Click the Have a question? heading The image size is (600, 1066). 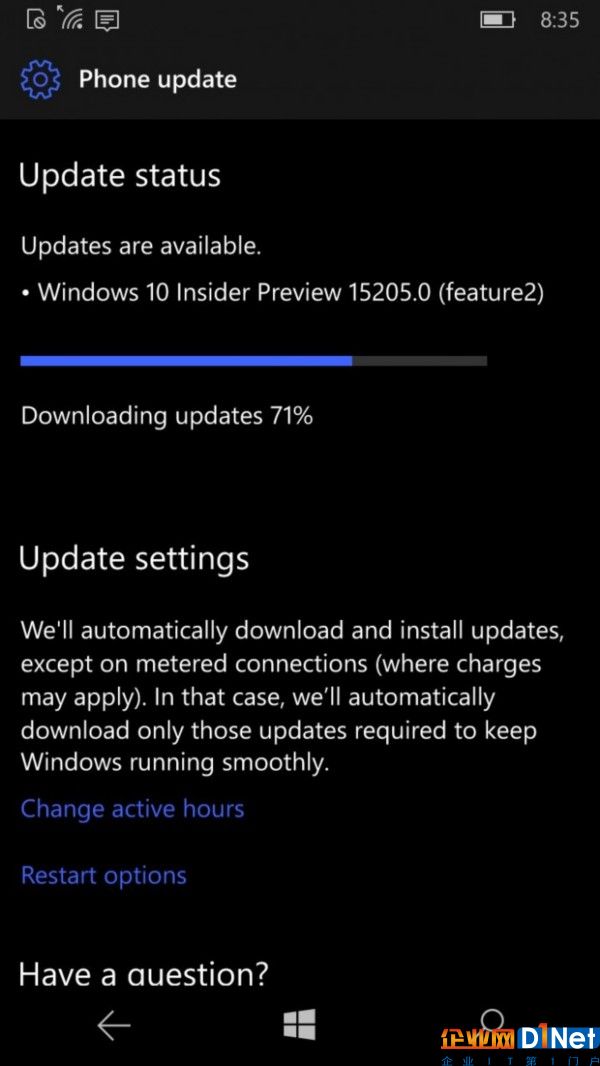[x=143, y=974]
